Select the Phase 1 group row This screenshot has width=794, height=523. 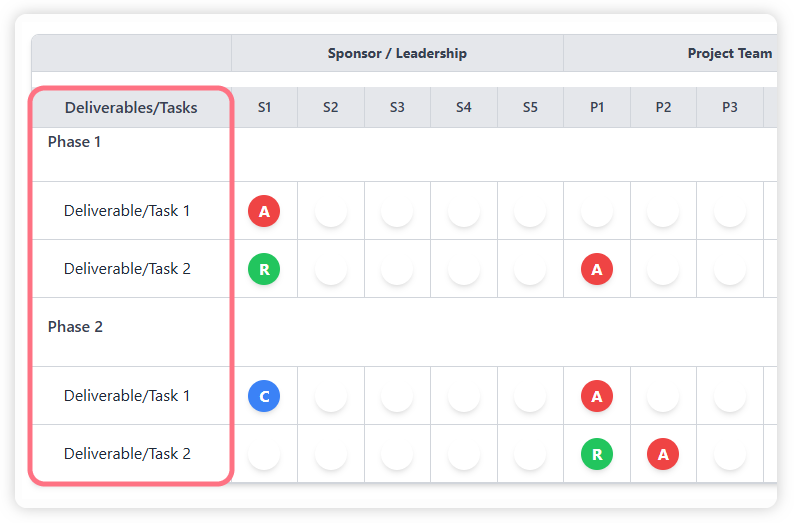[75, 142]
